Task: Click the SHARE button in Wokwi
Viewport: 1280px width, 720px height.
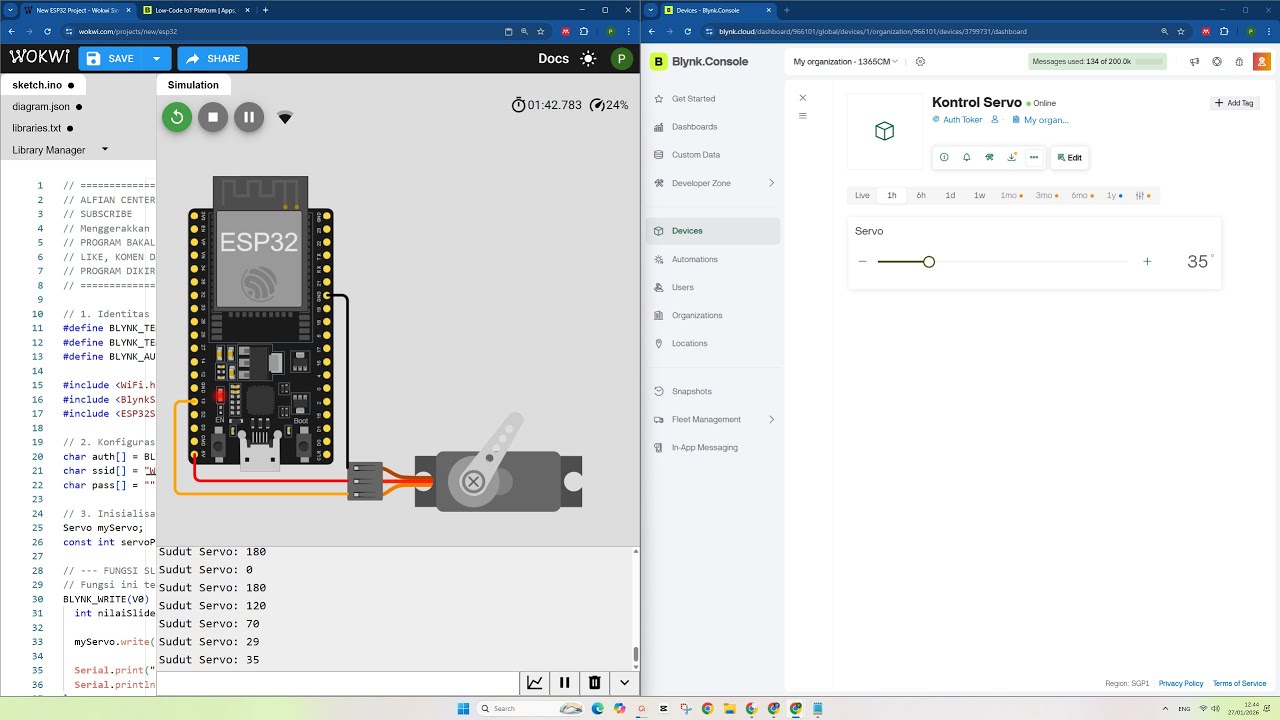Action: [212, 58]
